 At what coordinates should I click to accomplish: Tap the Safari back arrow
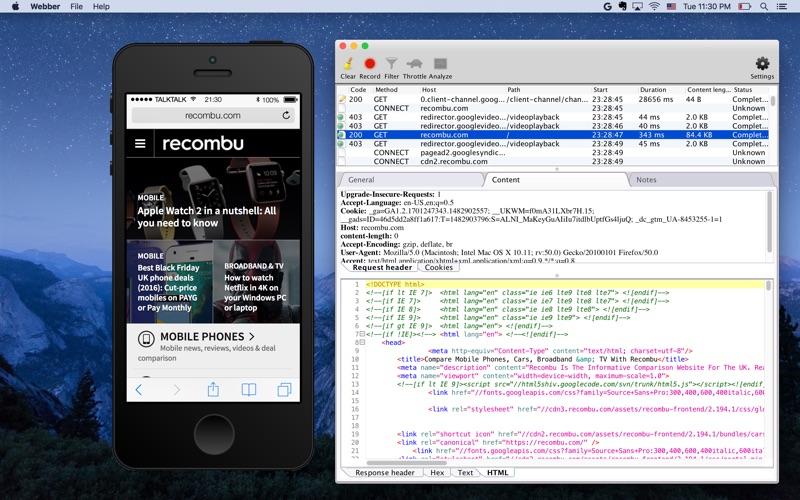pos(138,390)
